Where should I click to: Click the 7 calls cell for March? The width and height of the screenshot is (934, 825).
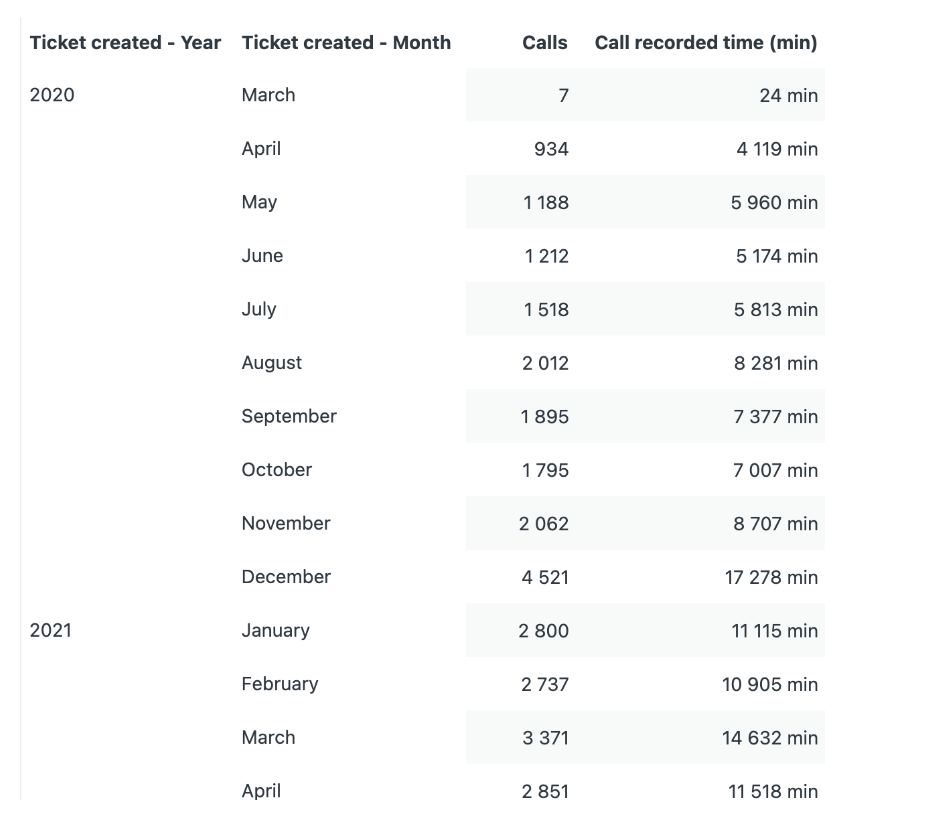563,96
